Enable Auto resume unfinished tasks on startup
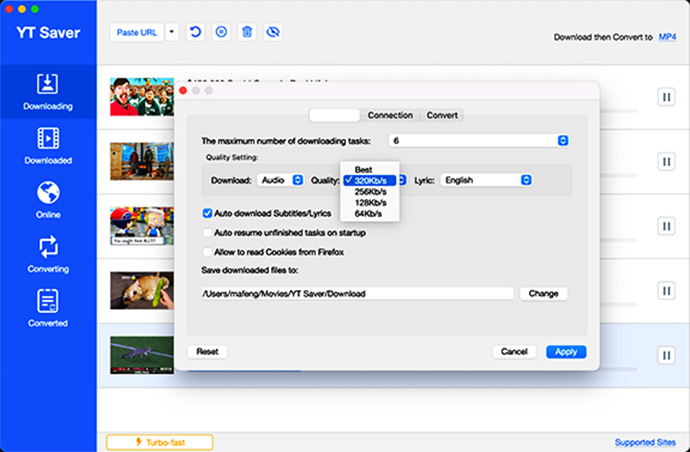Screen dimensions: 690x452 click(x=207, y=233)
